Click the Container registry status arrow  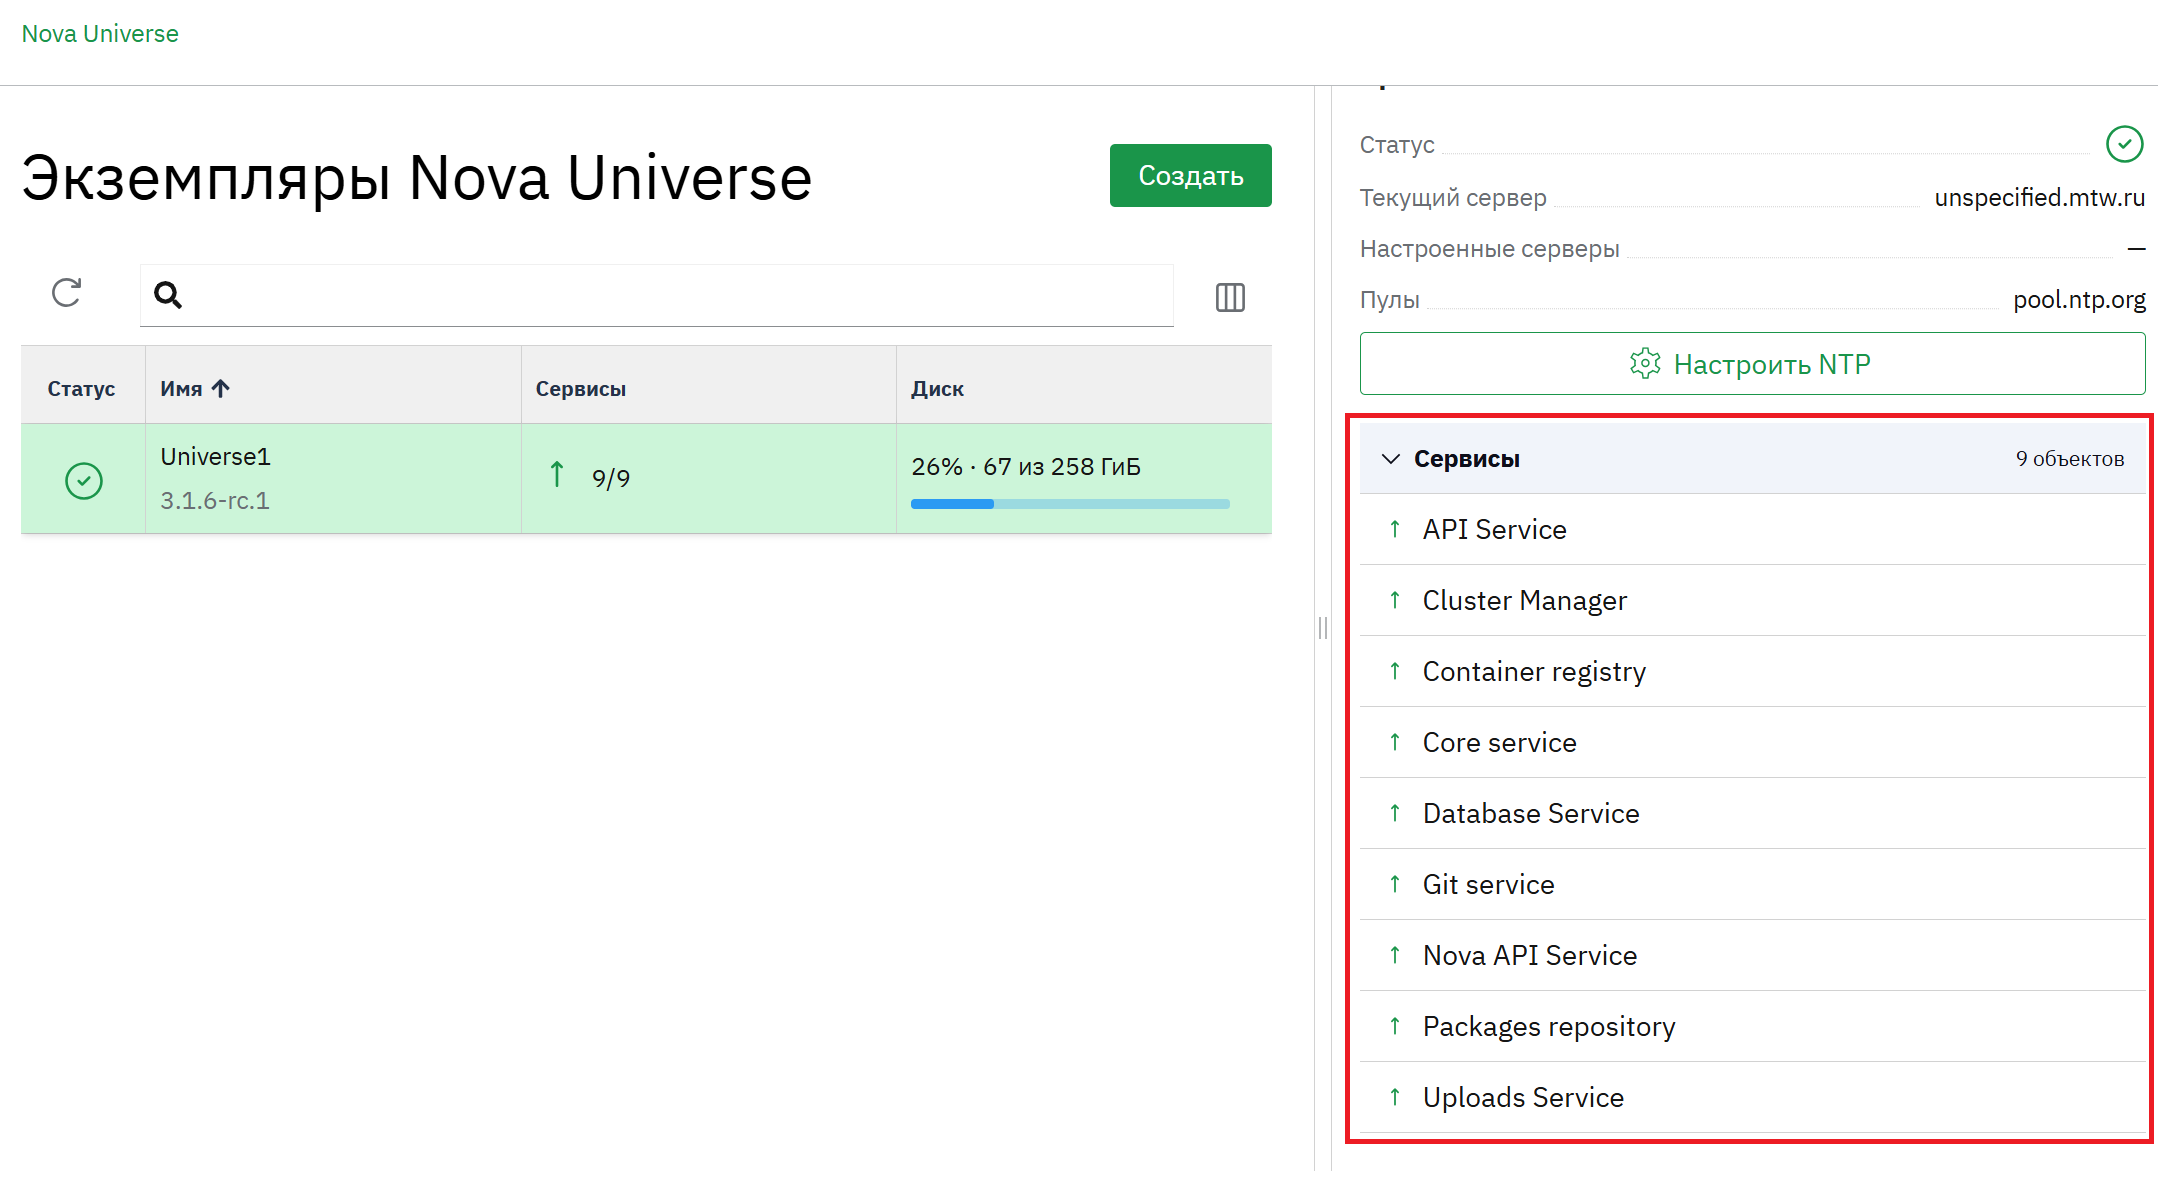pyautogui.click(x=1395, y=670)
